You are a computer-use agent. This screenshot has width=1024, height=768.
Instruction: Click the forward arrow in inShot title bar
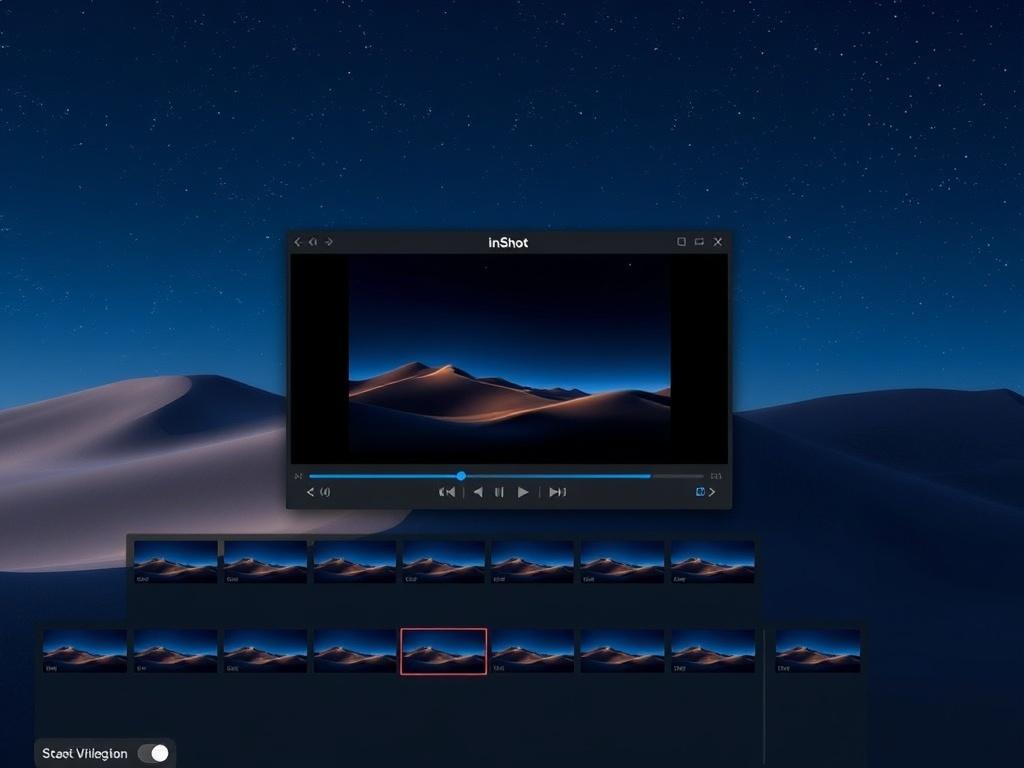click(x=329, y=242)
